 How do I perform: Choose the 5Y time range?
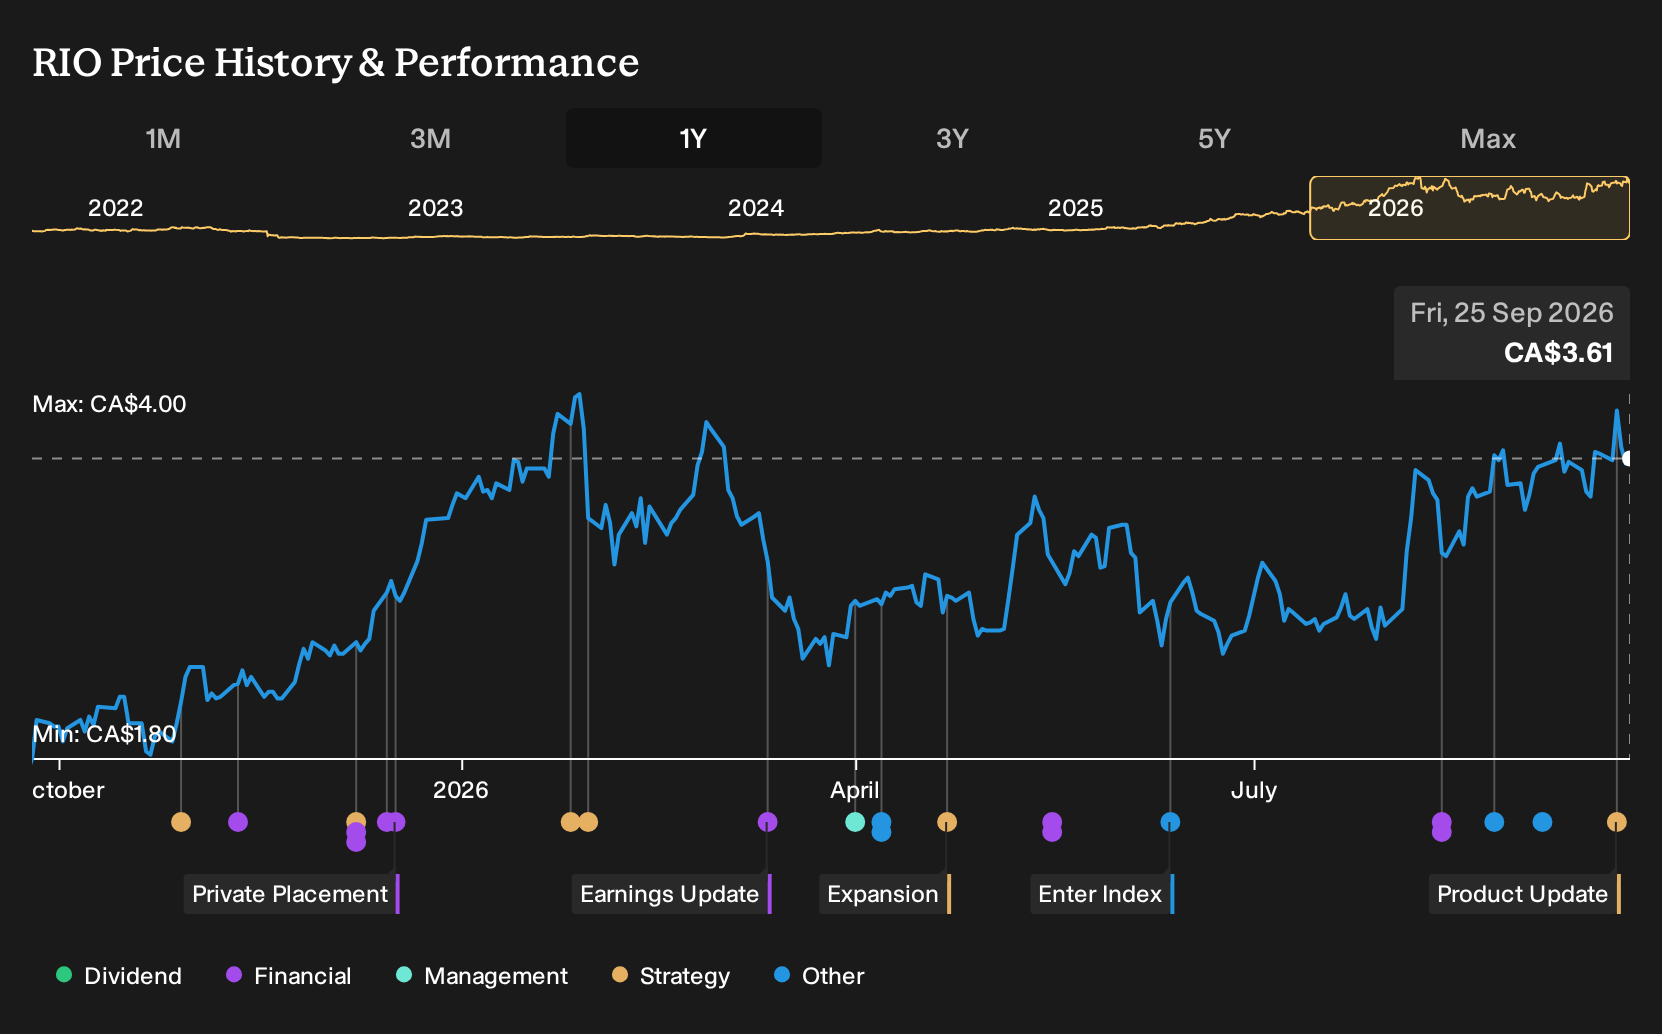[1214, 138]
